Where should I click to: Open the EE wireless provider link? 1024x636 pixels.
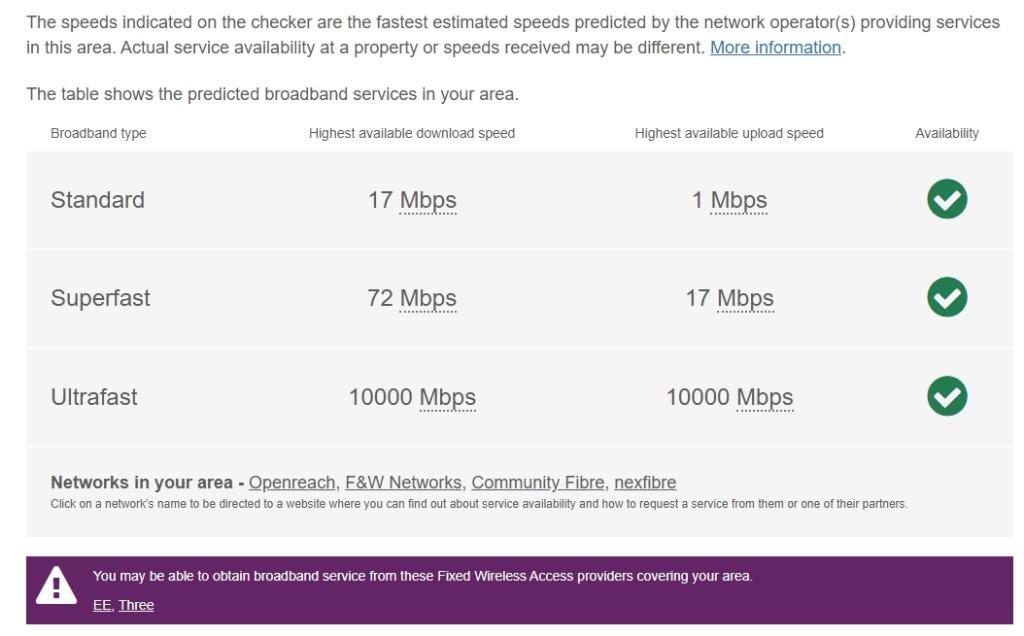pyautogui.click(x=102, y=605)
